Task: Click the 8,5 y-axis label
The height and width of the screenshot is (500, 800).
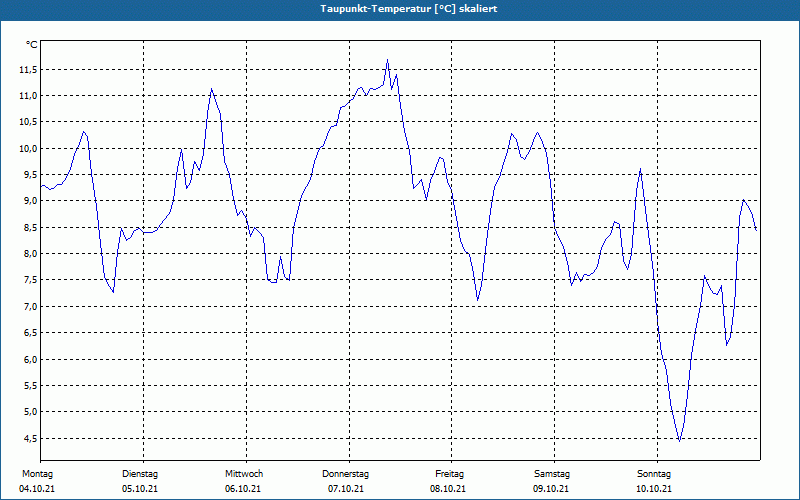Action: click(30, 228)
